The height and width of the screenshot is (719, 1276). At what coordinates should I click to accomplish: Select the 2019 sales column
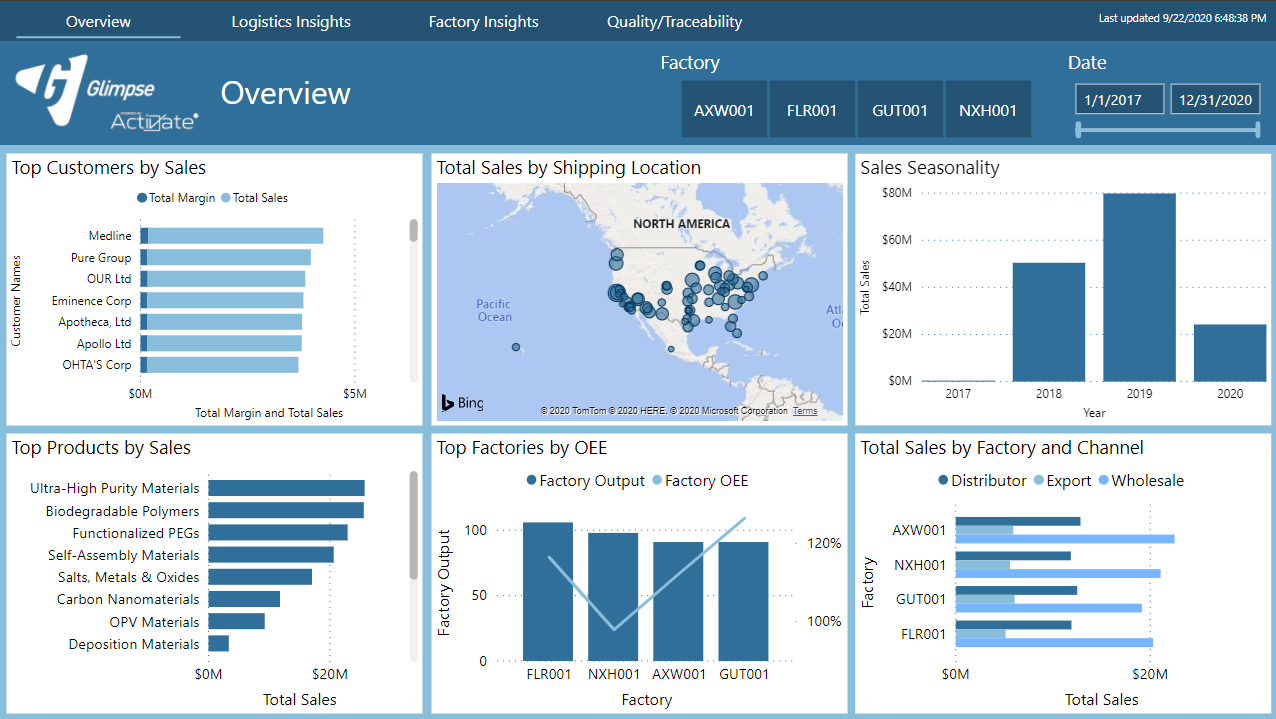[x=1139, y=288]
